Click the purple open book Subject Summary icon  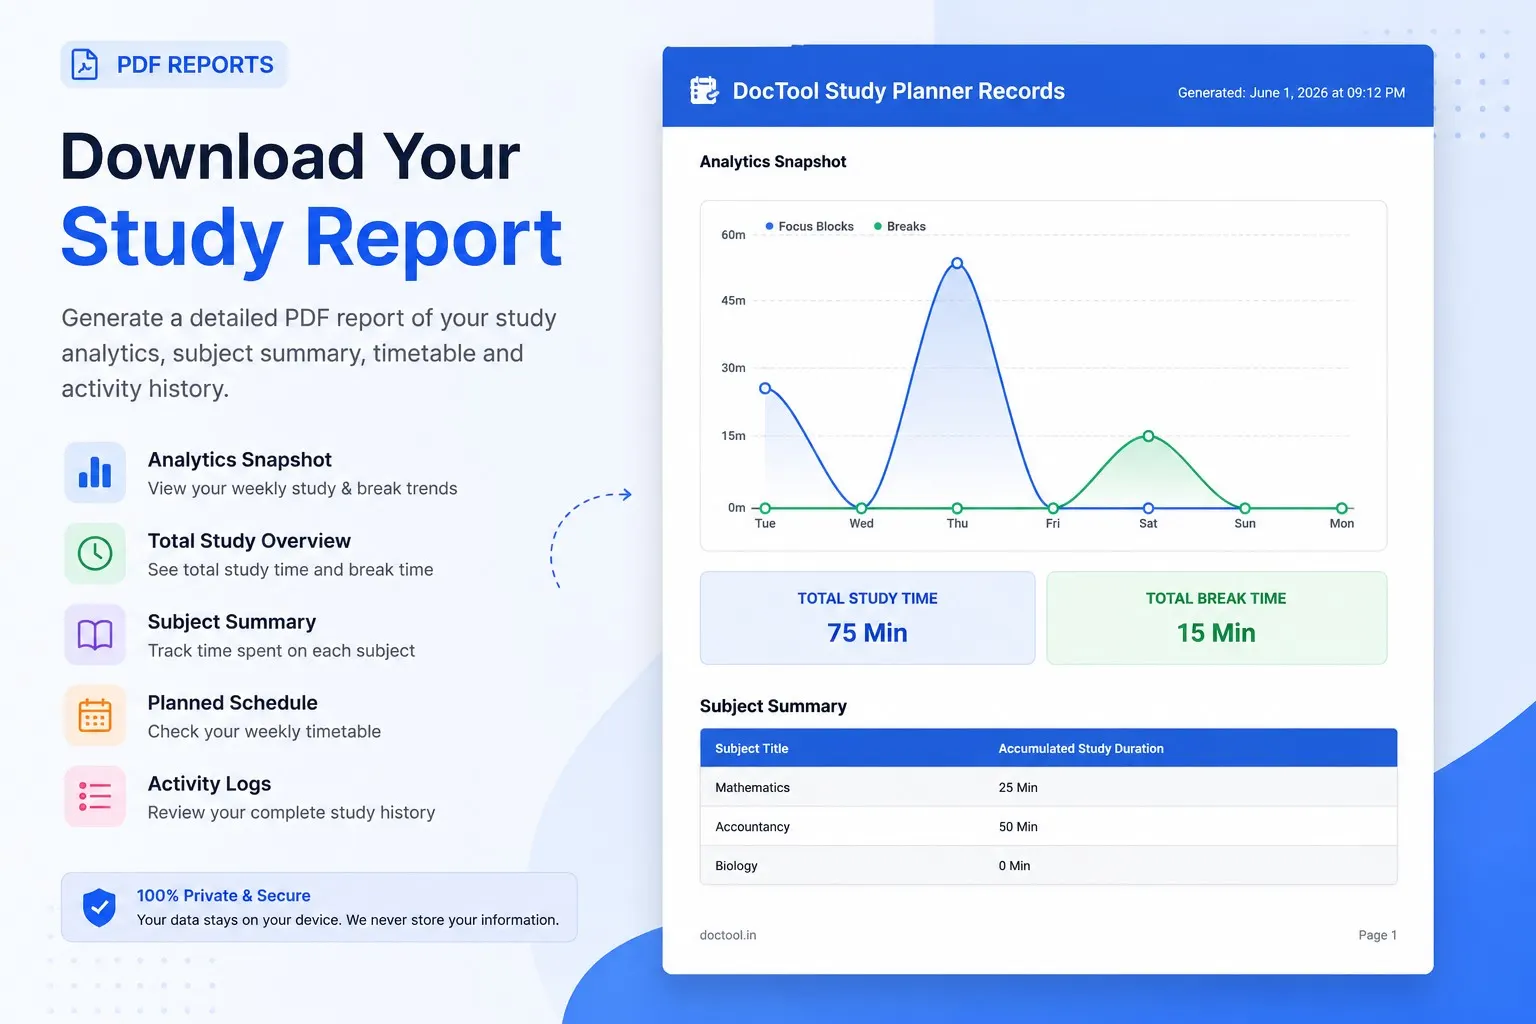coord(95,634)
